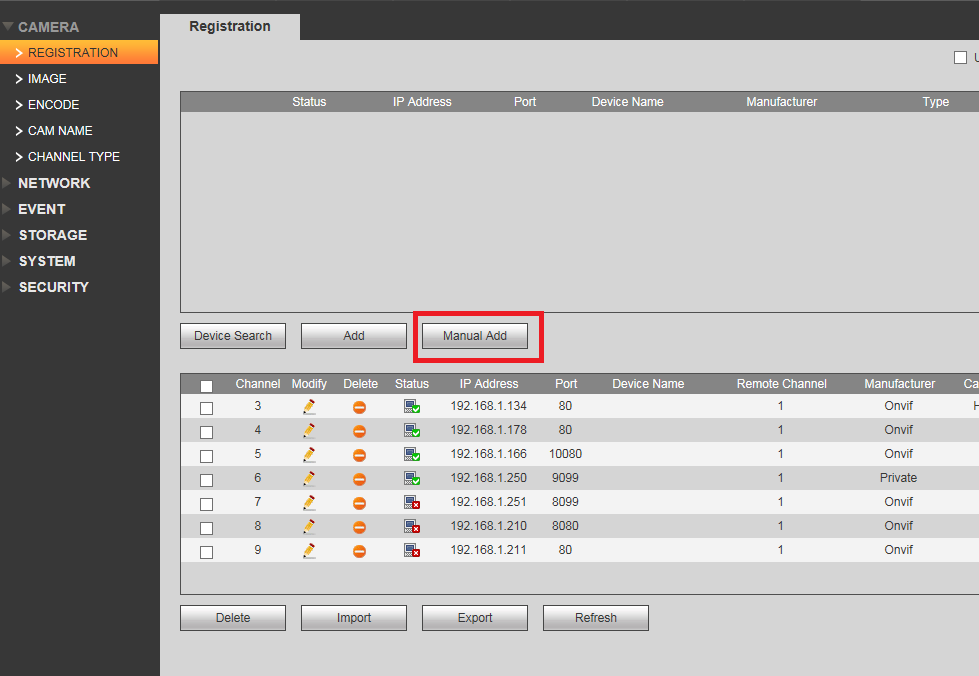Open edit for the 192.168.1.211 device
Screen dimensions: 979x676
(309, 551)
